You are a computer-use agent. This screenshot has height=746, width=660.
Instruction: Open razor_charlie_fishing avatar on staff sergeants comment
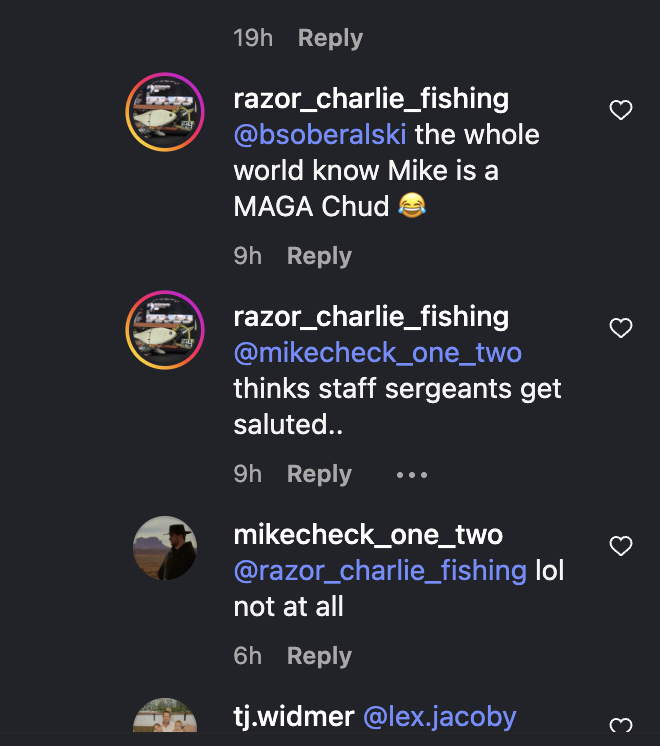point(165,330)
